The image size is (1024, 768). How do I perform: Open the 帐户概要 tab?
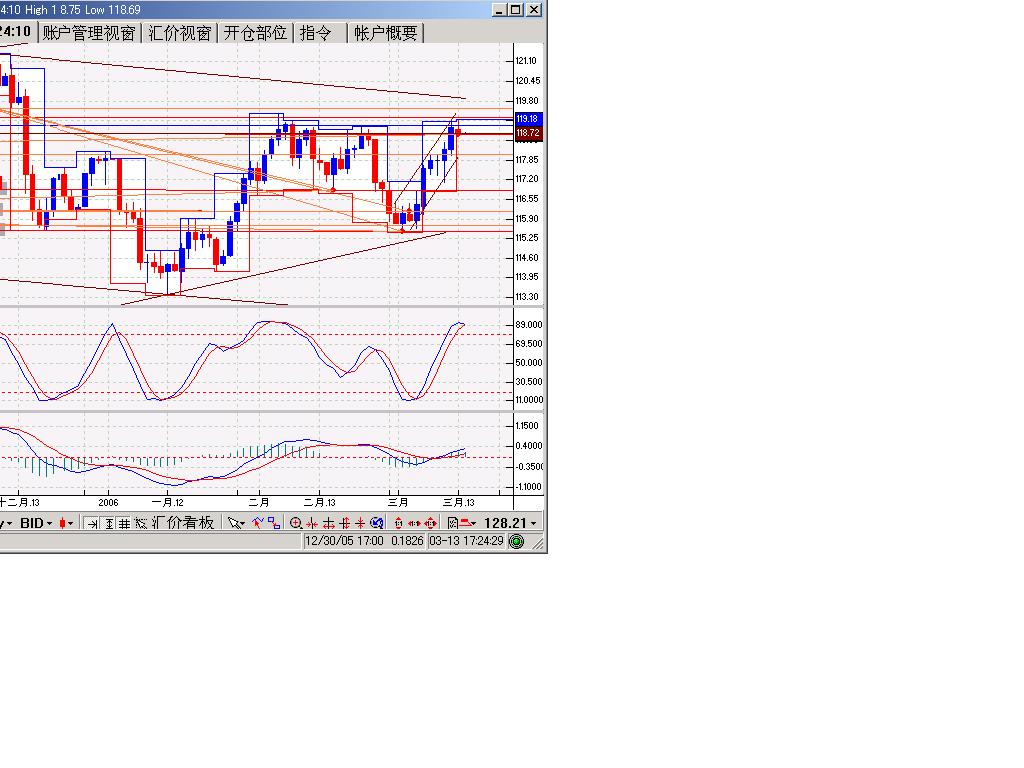tap(386, 33)
